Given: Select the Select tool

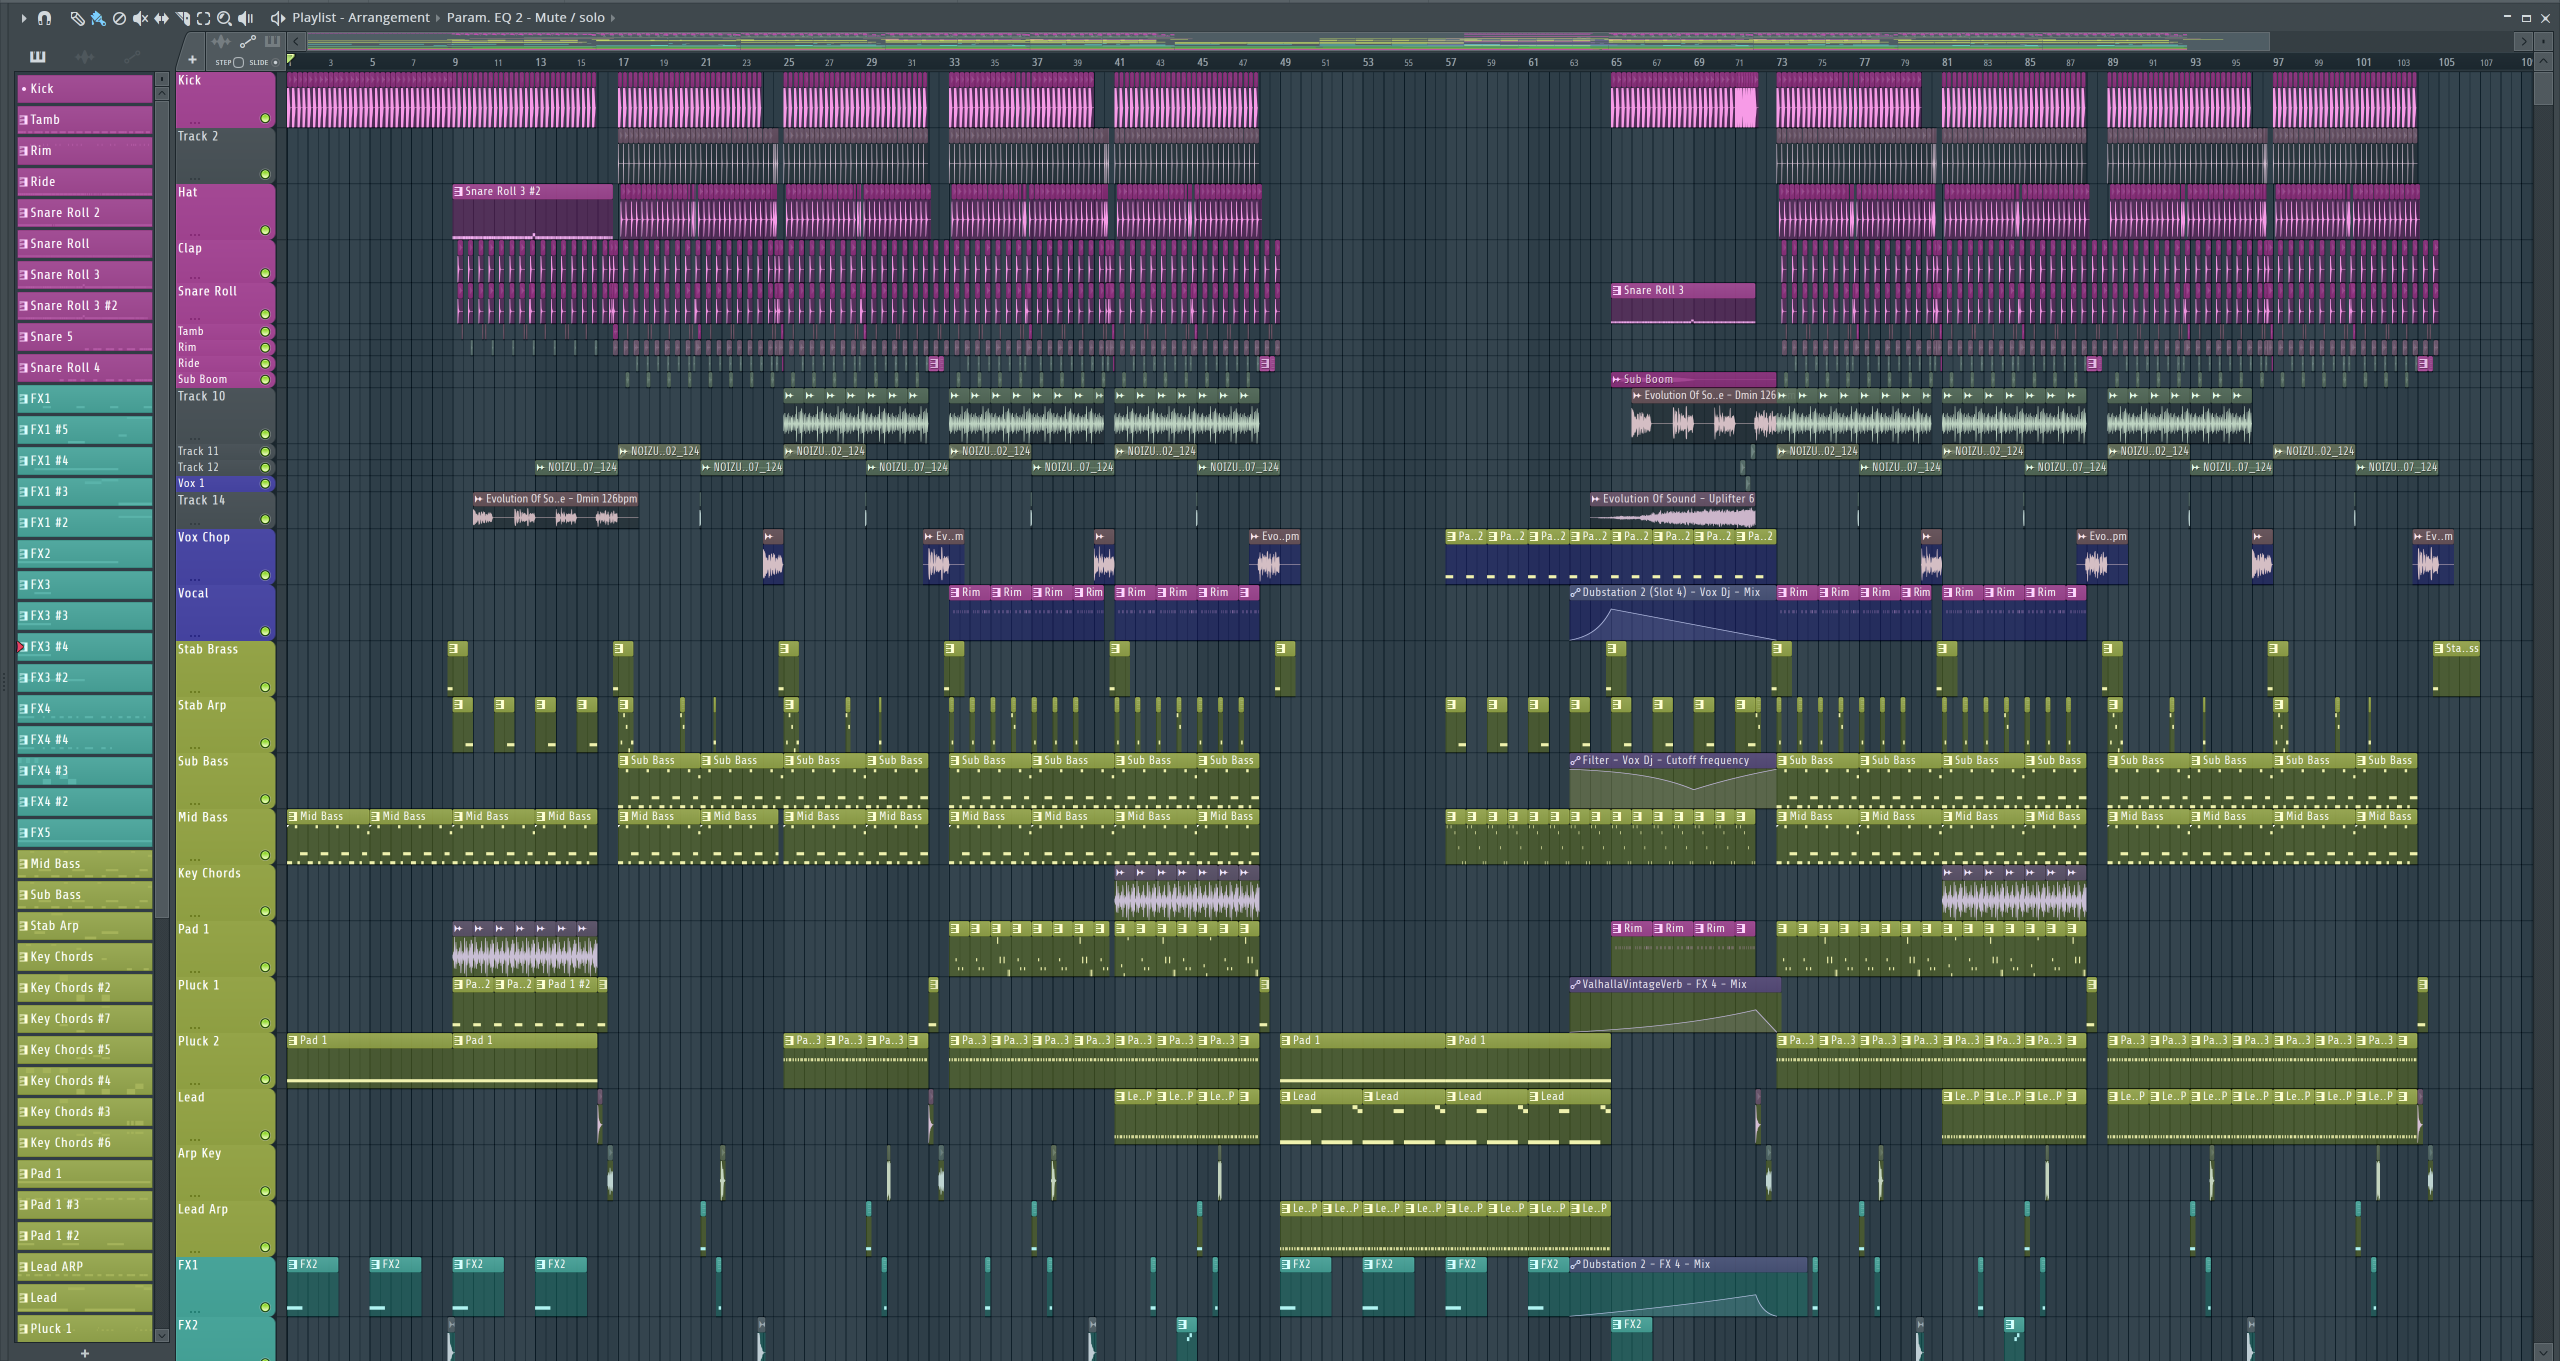Looking at the screenshot, I should coord(203,18).
